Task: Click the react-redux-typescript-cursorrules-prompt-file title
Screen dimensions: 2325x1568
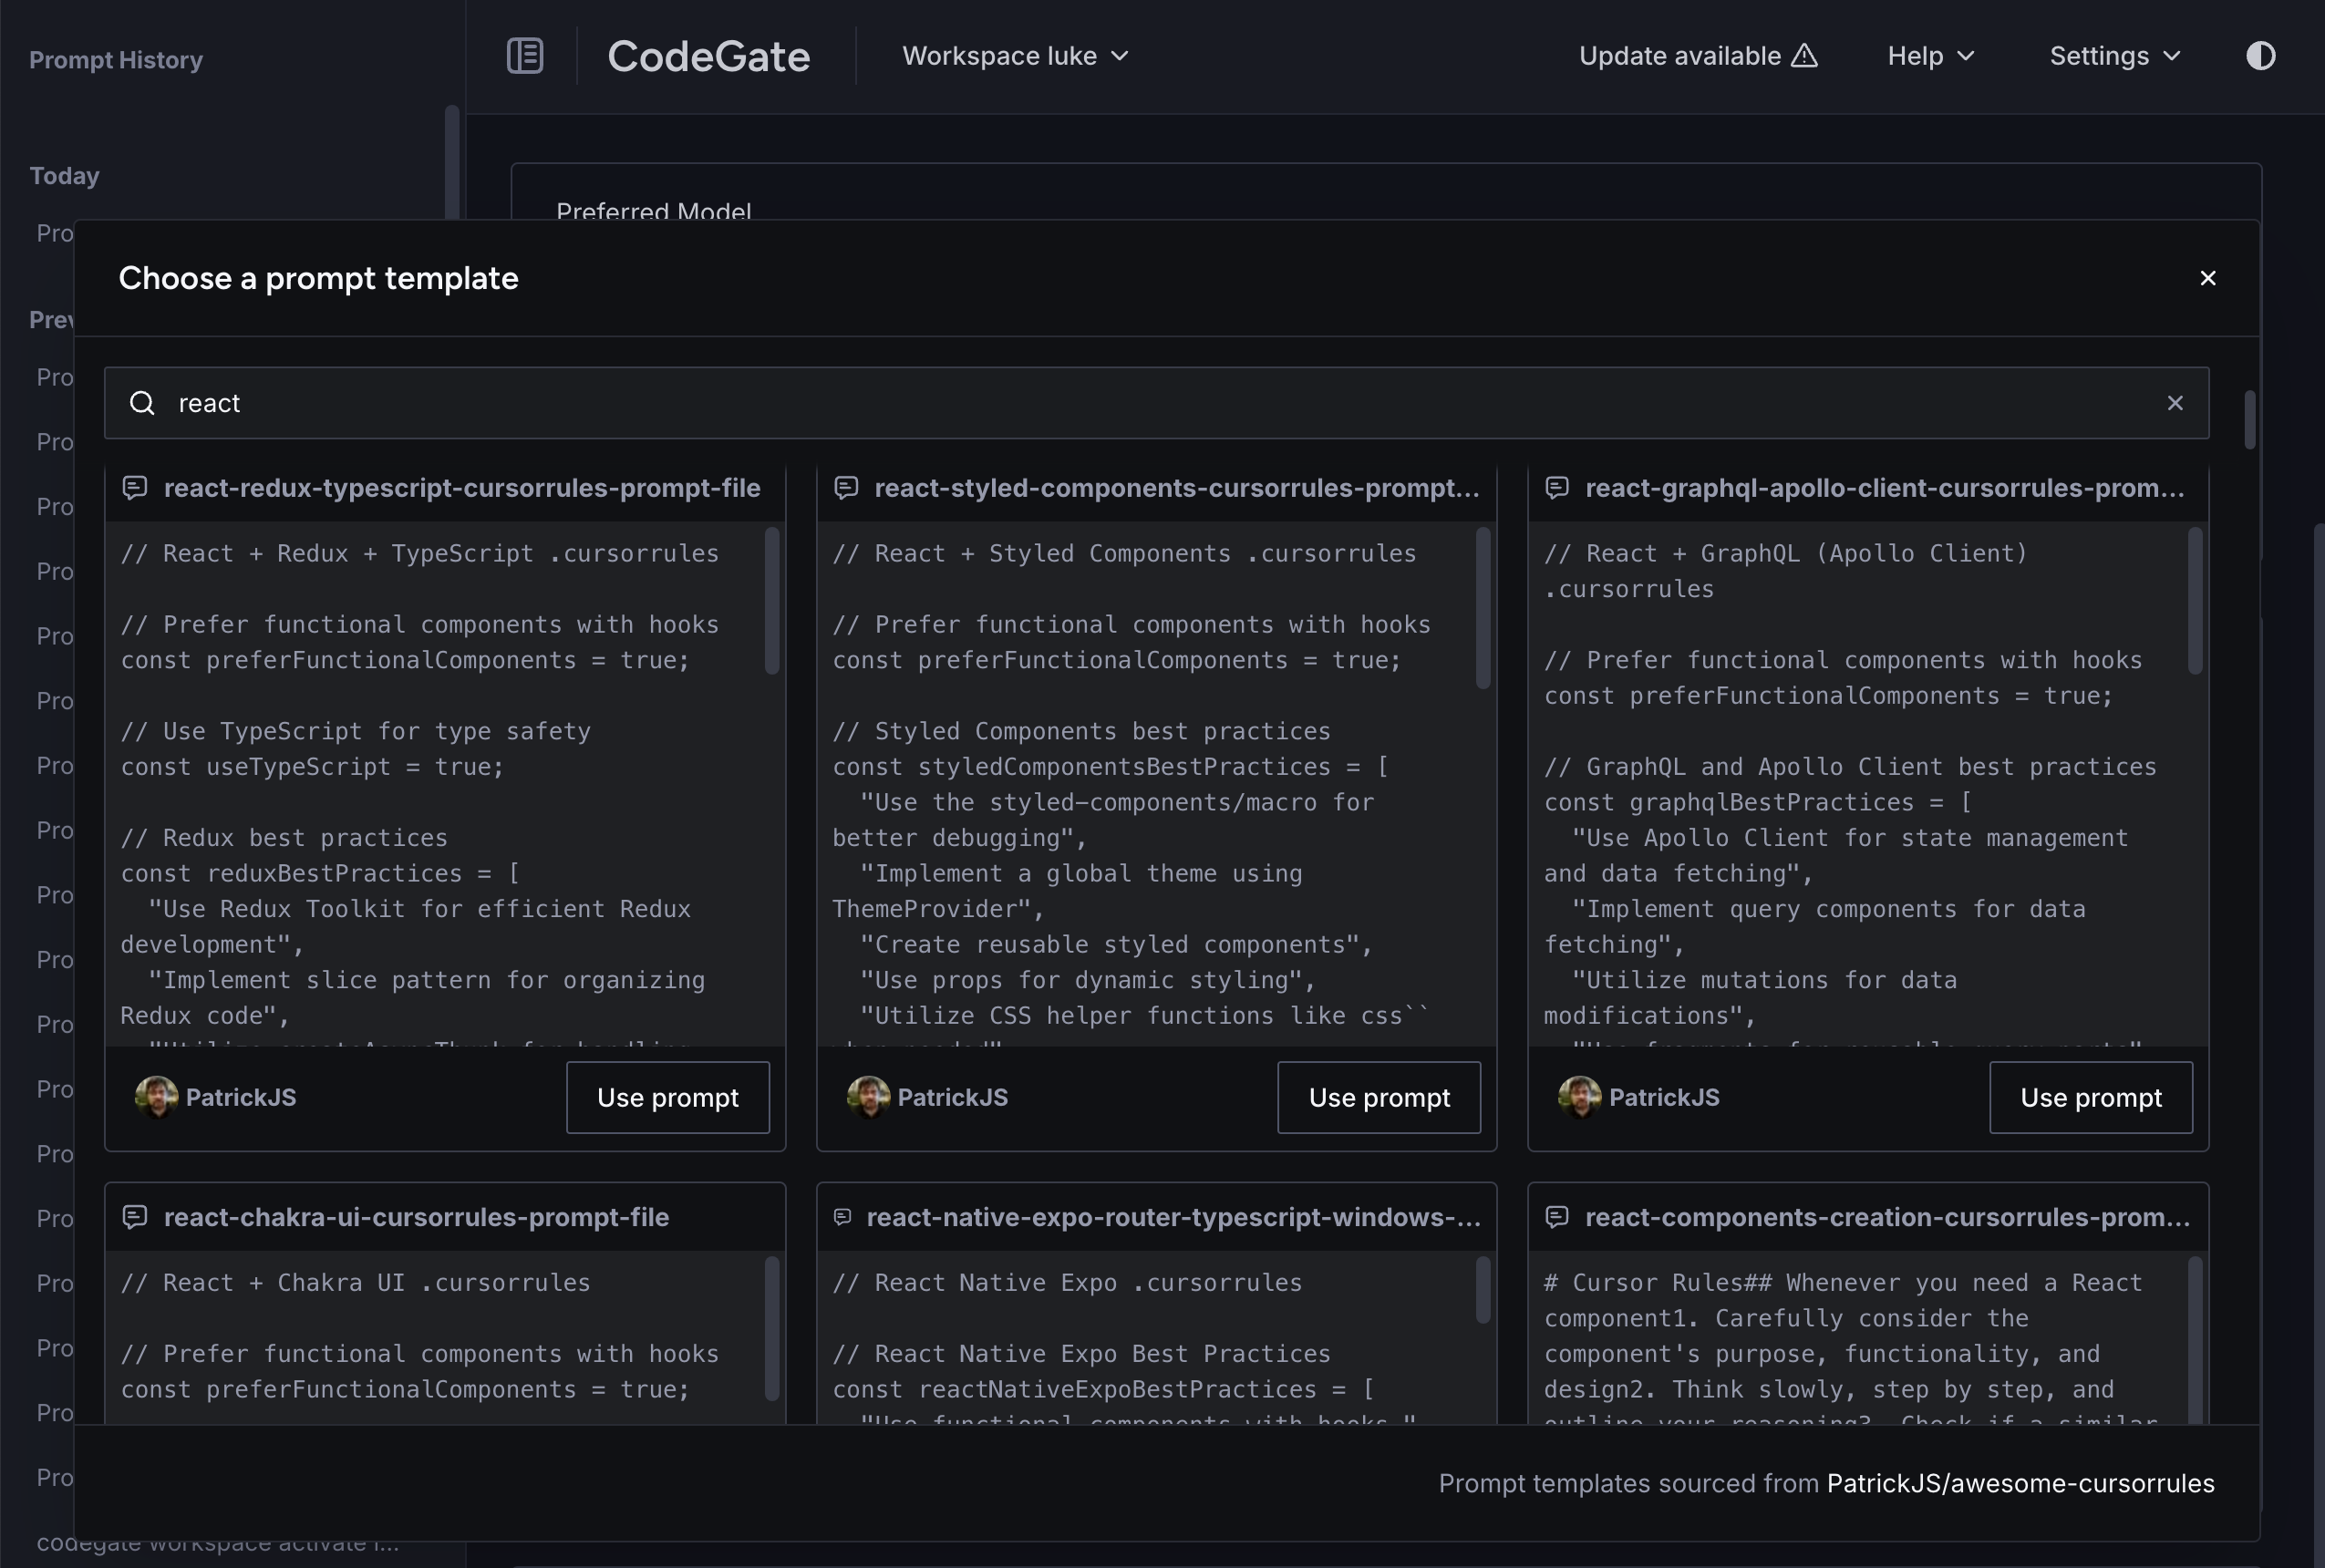Action: coord(462,488)
